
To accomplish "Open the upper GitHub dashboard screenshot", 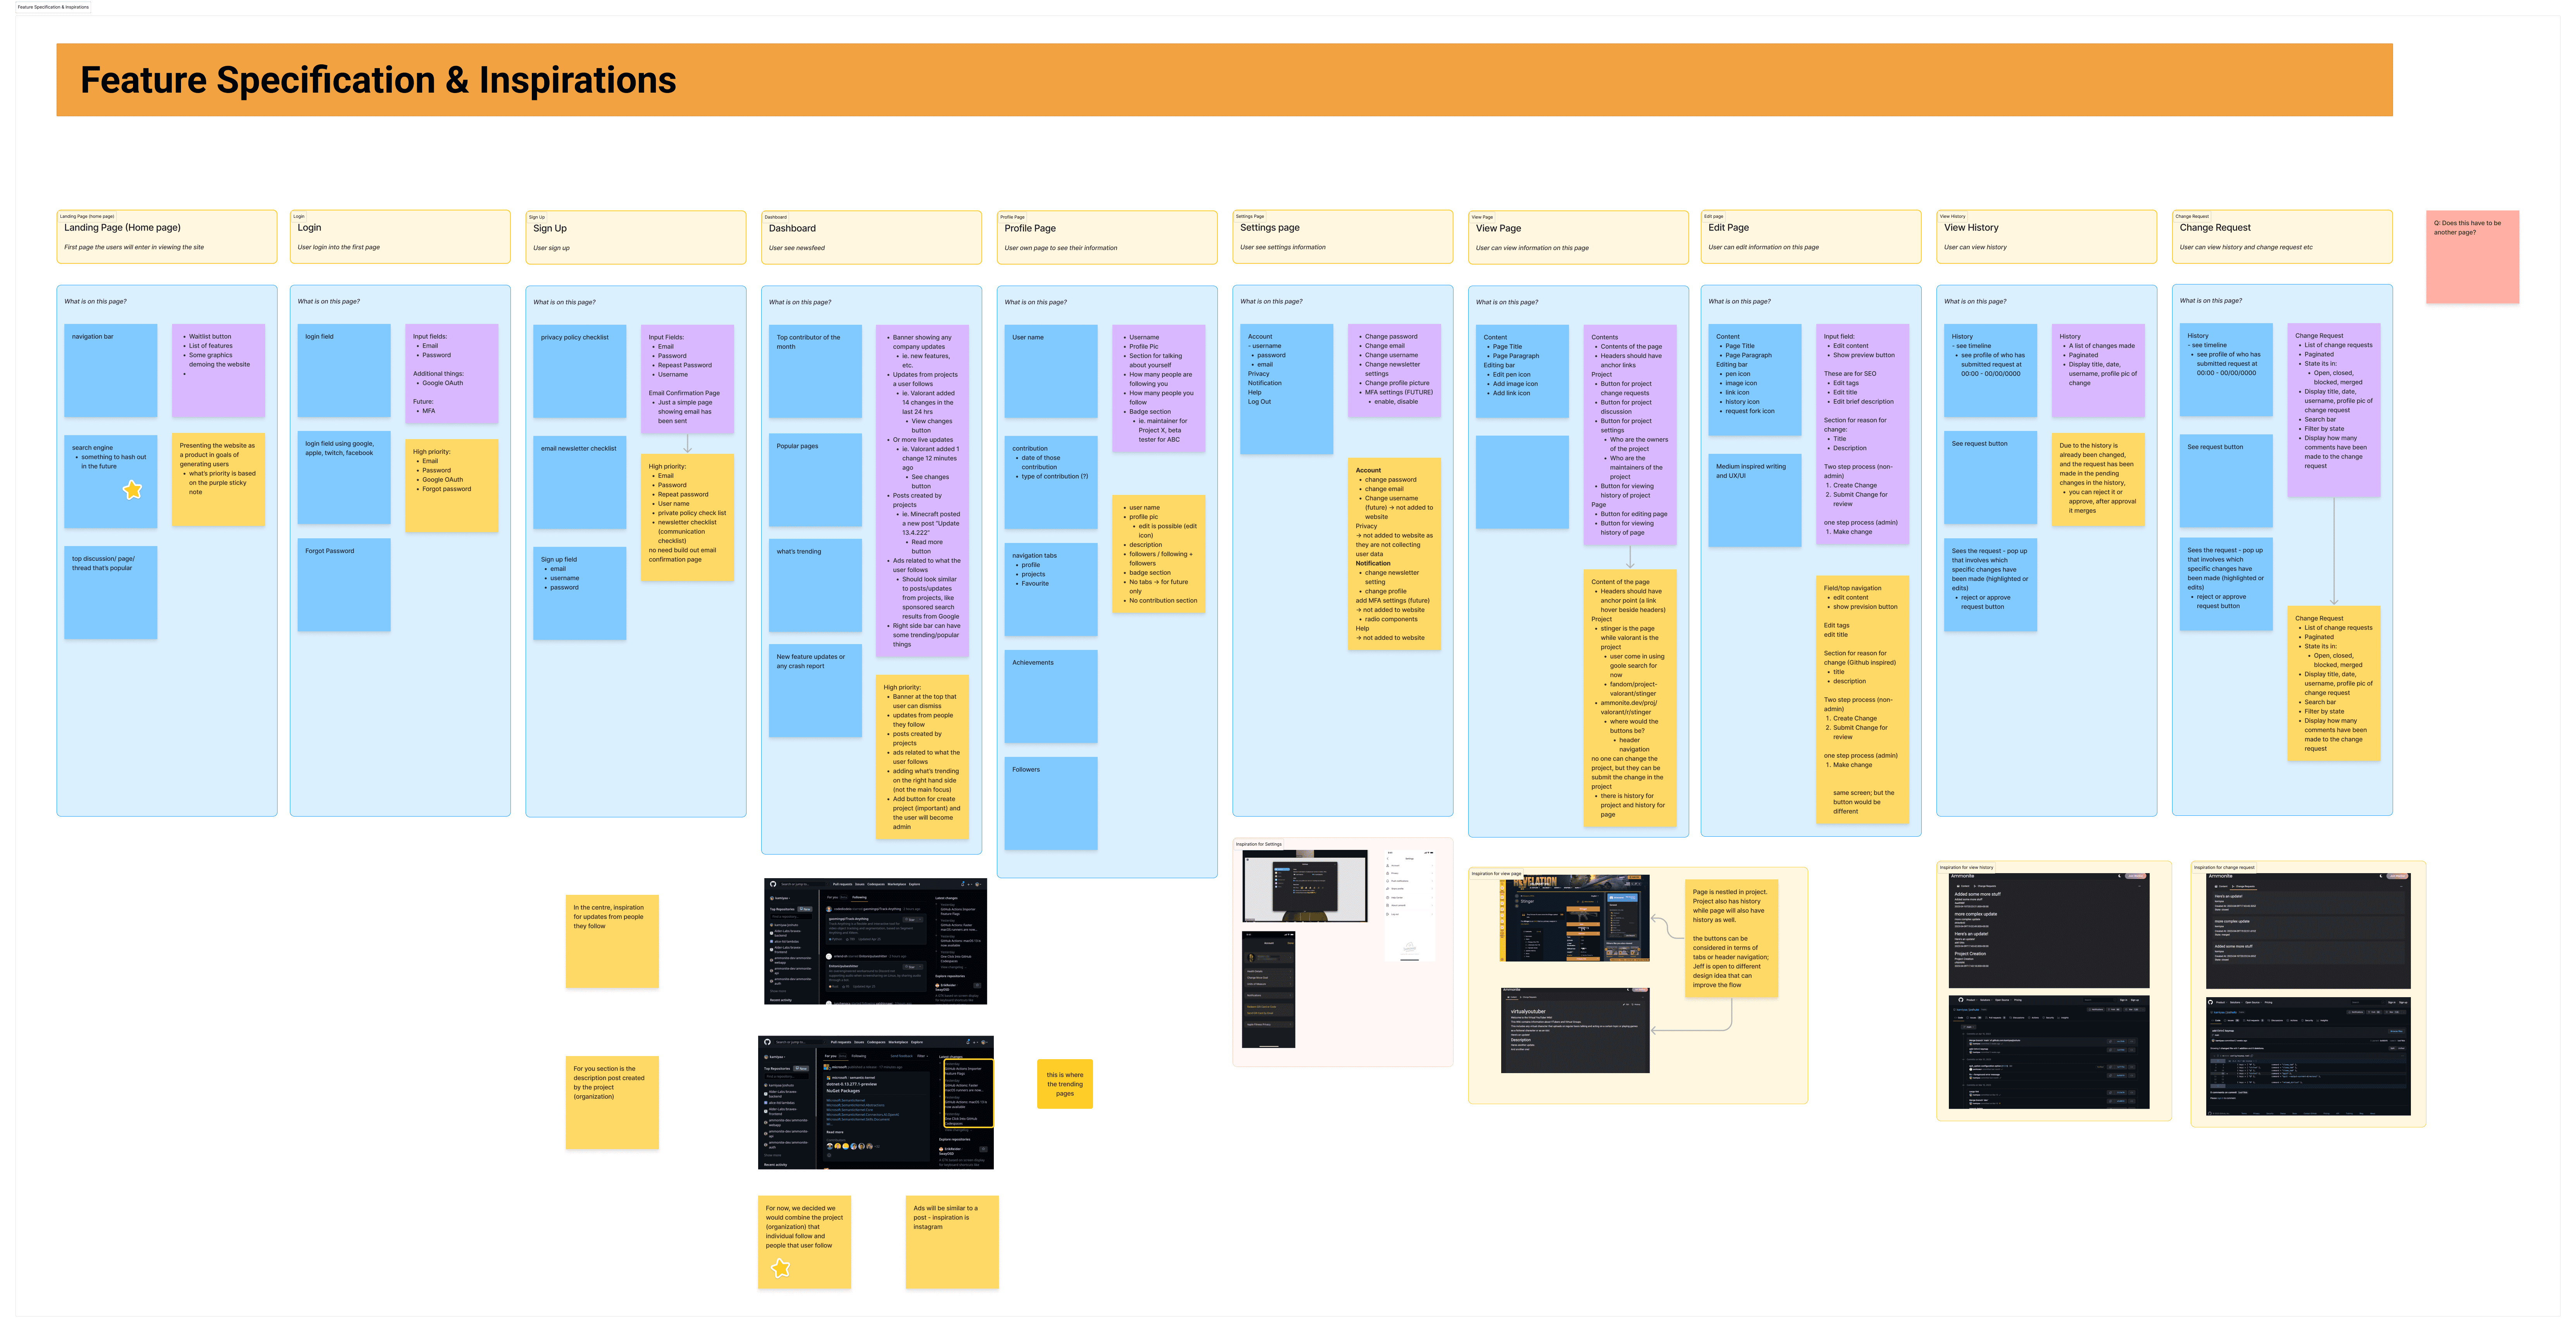I will [x=875, y=941].
